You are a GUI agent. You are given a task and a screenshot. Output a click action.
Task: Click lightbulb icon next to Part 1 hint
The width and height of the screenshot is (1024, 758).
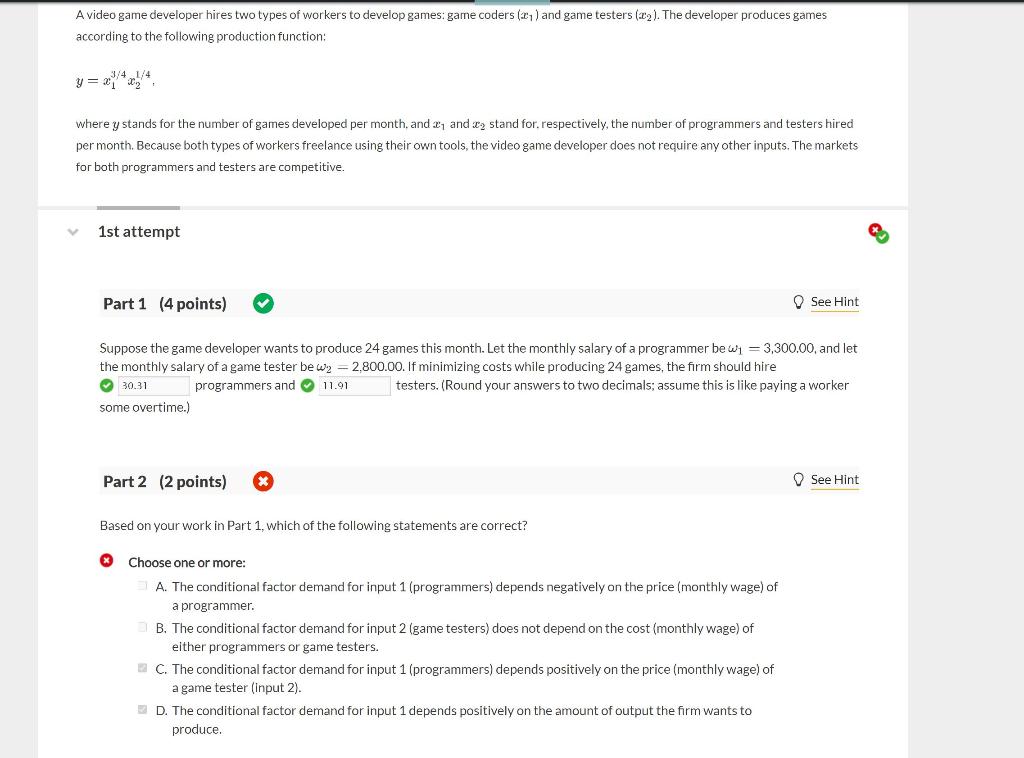pyautogui.click(x=798, y=302)
